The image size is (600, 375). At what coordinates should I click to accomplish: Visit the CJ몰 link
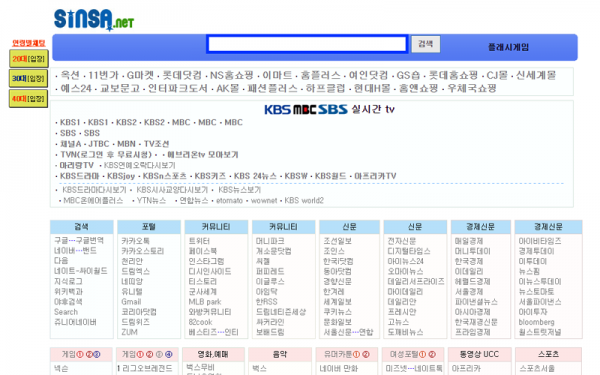(x=497, y=75)
